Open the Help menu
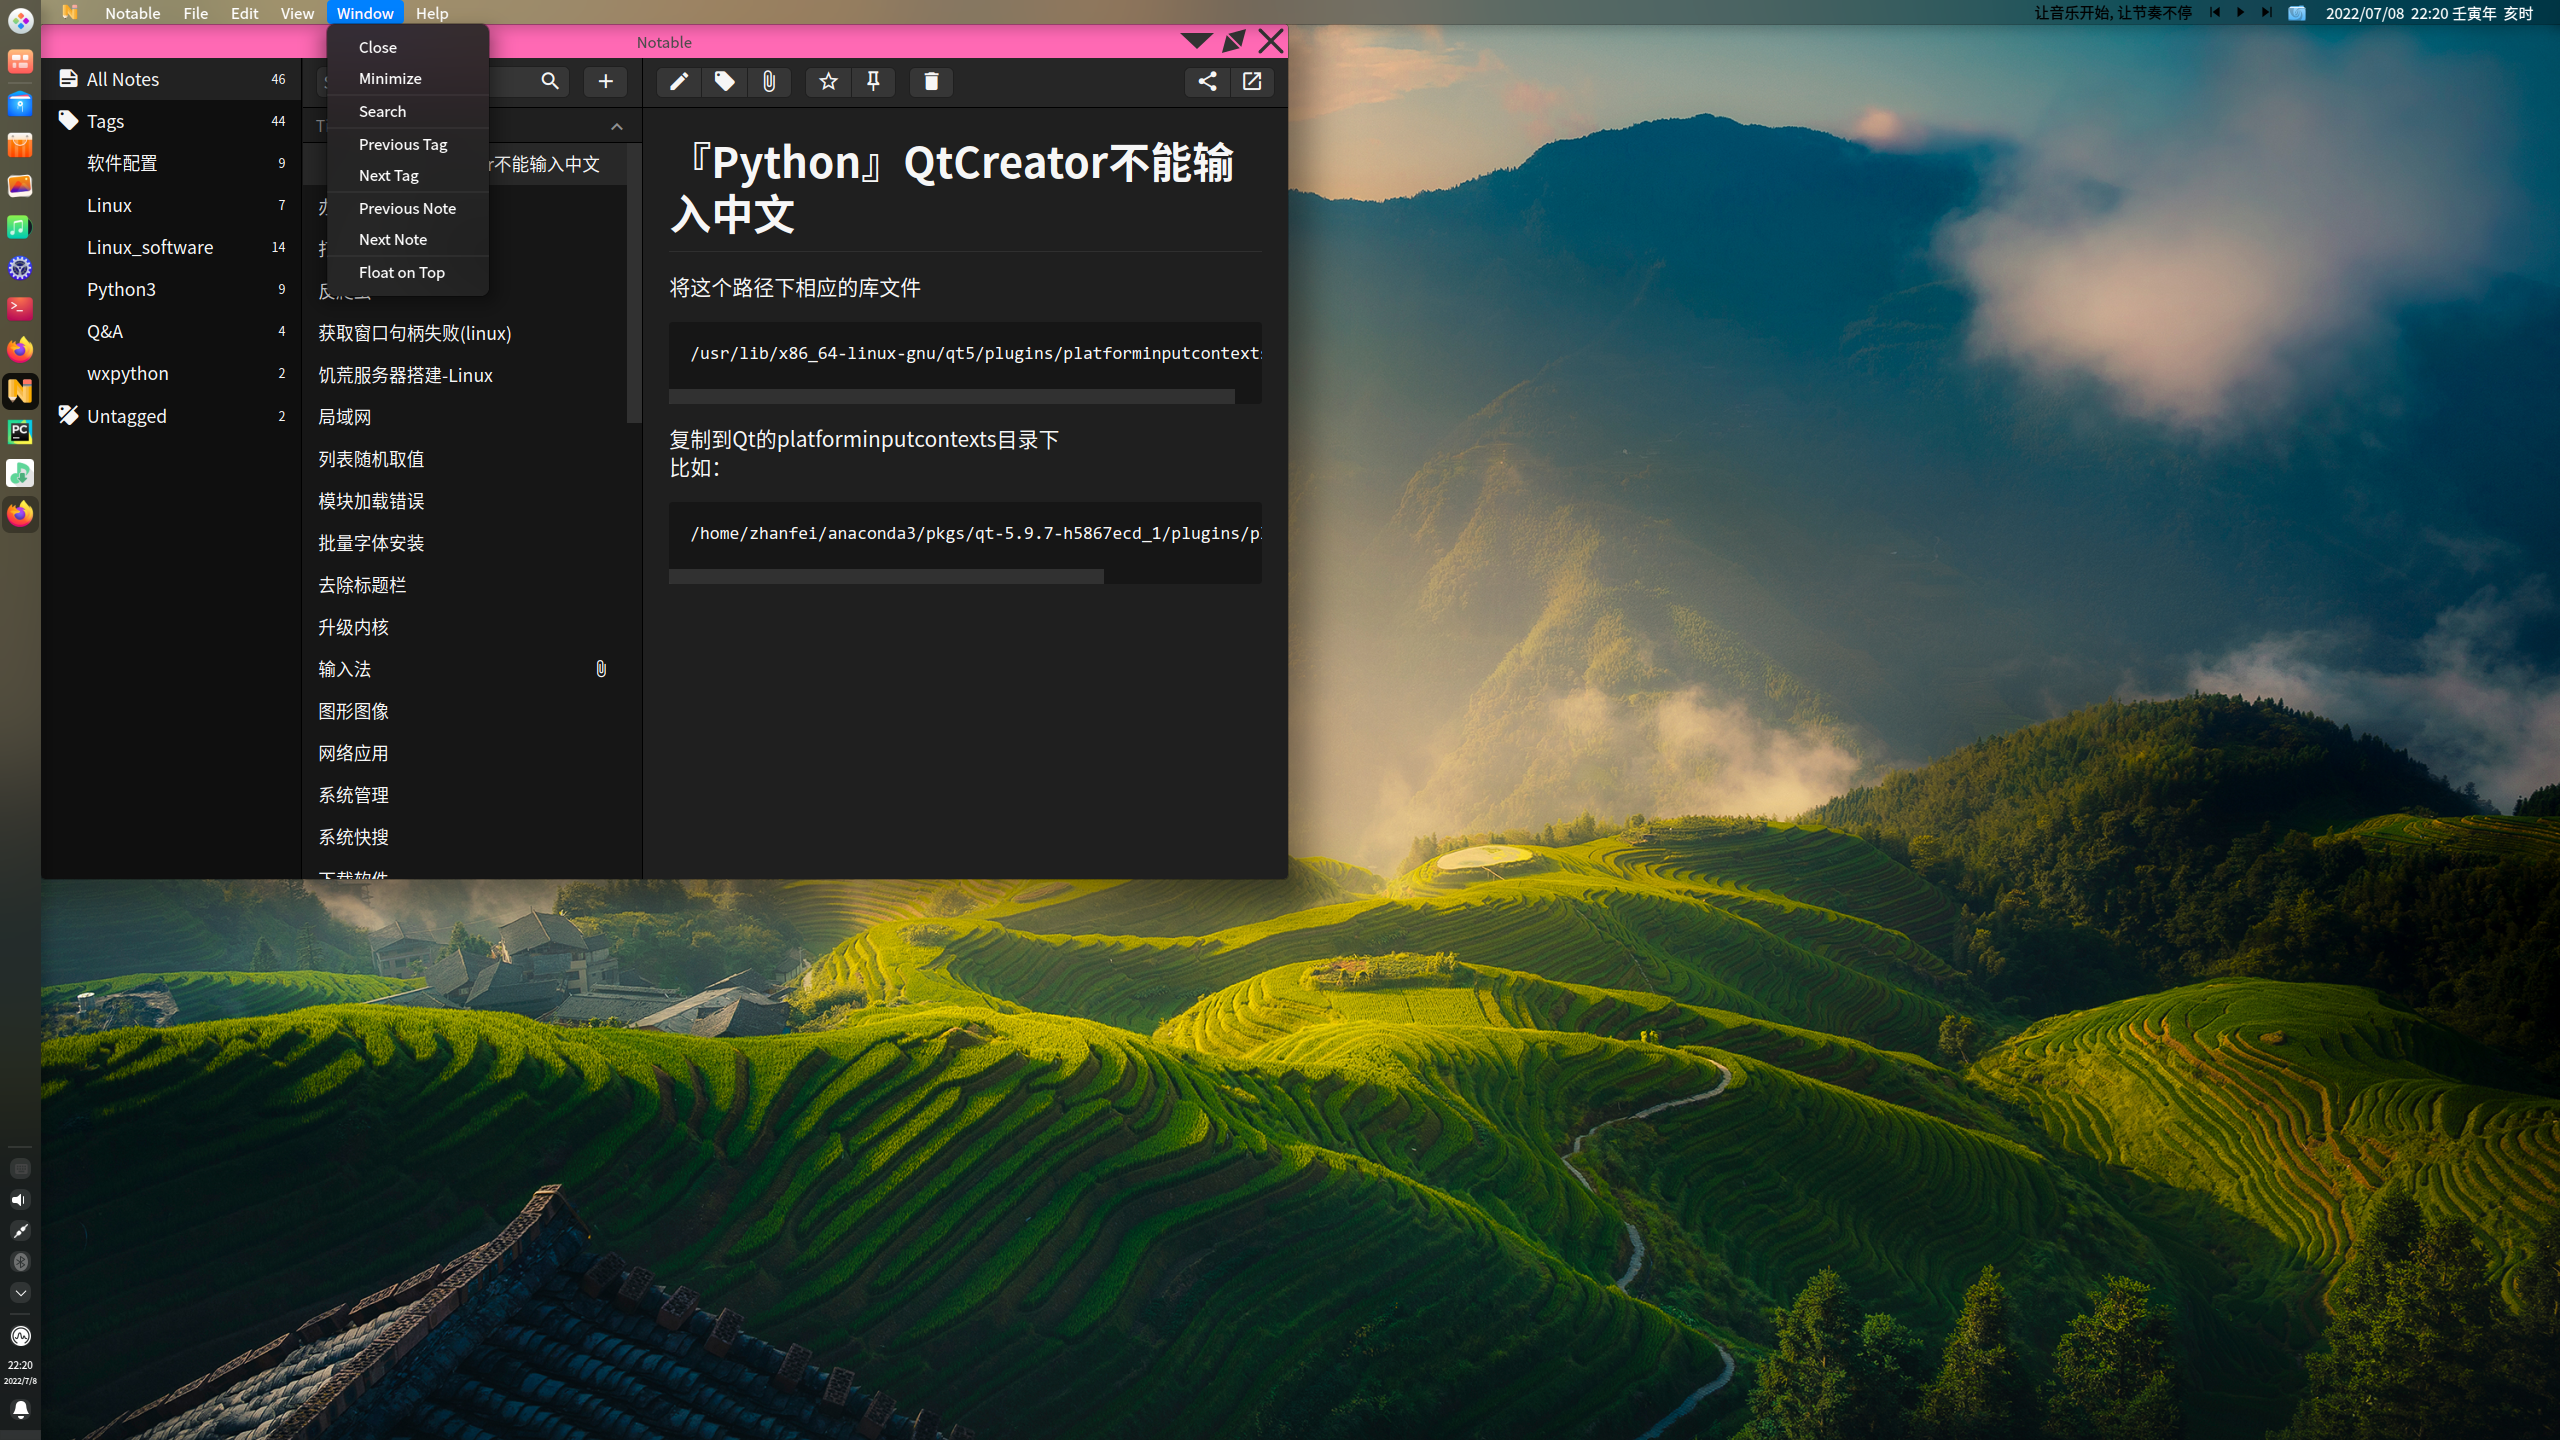This screenshot has height=1440, width=2560. point(432,13)
